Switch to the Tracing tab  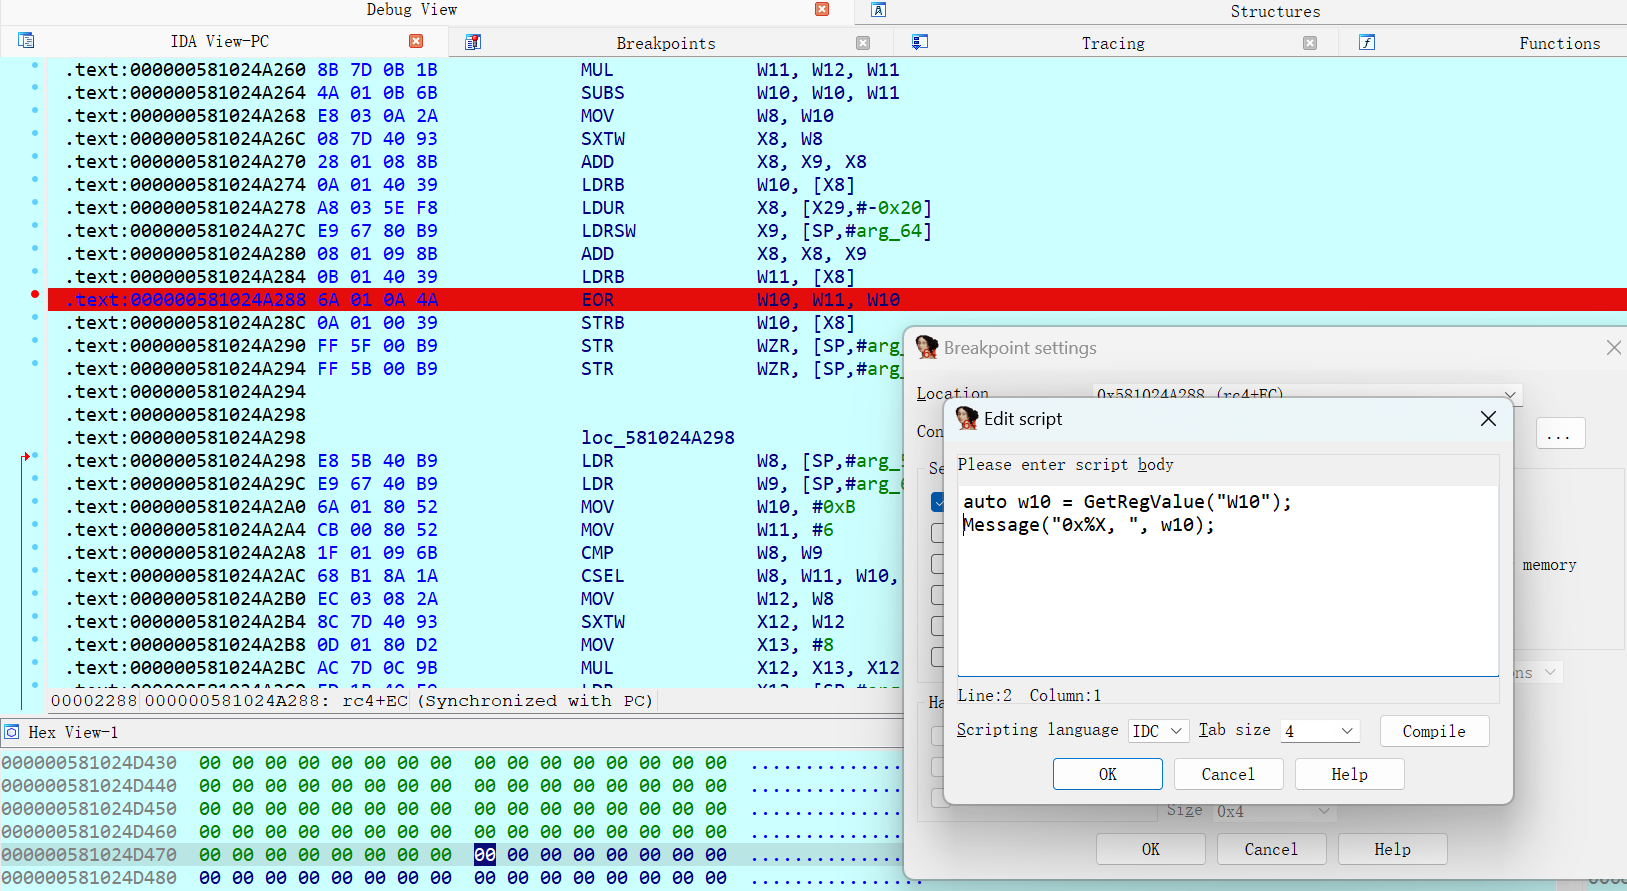[x=1112, y=43]
